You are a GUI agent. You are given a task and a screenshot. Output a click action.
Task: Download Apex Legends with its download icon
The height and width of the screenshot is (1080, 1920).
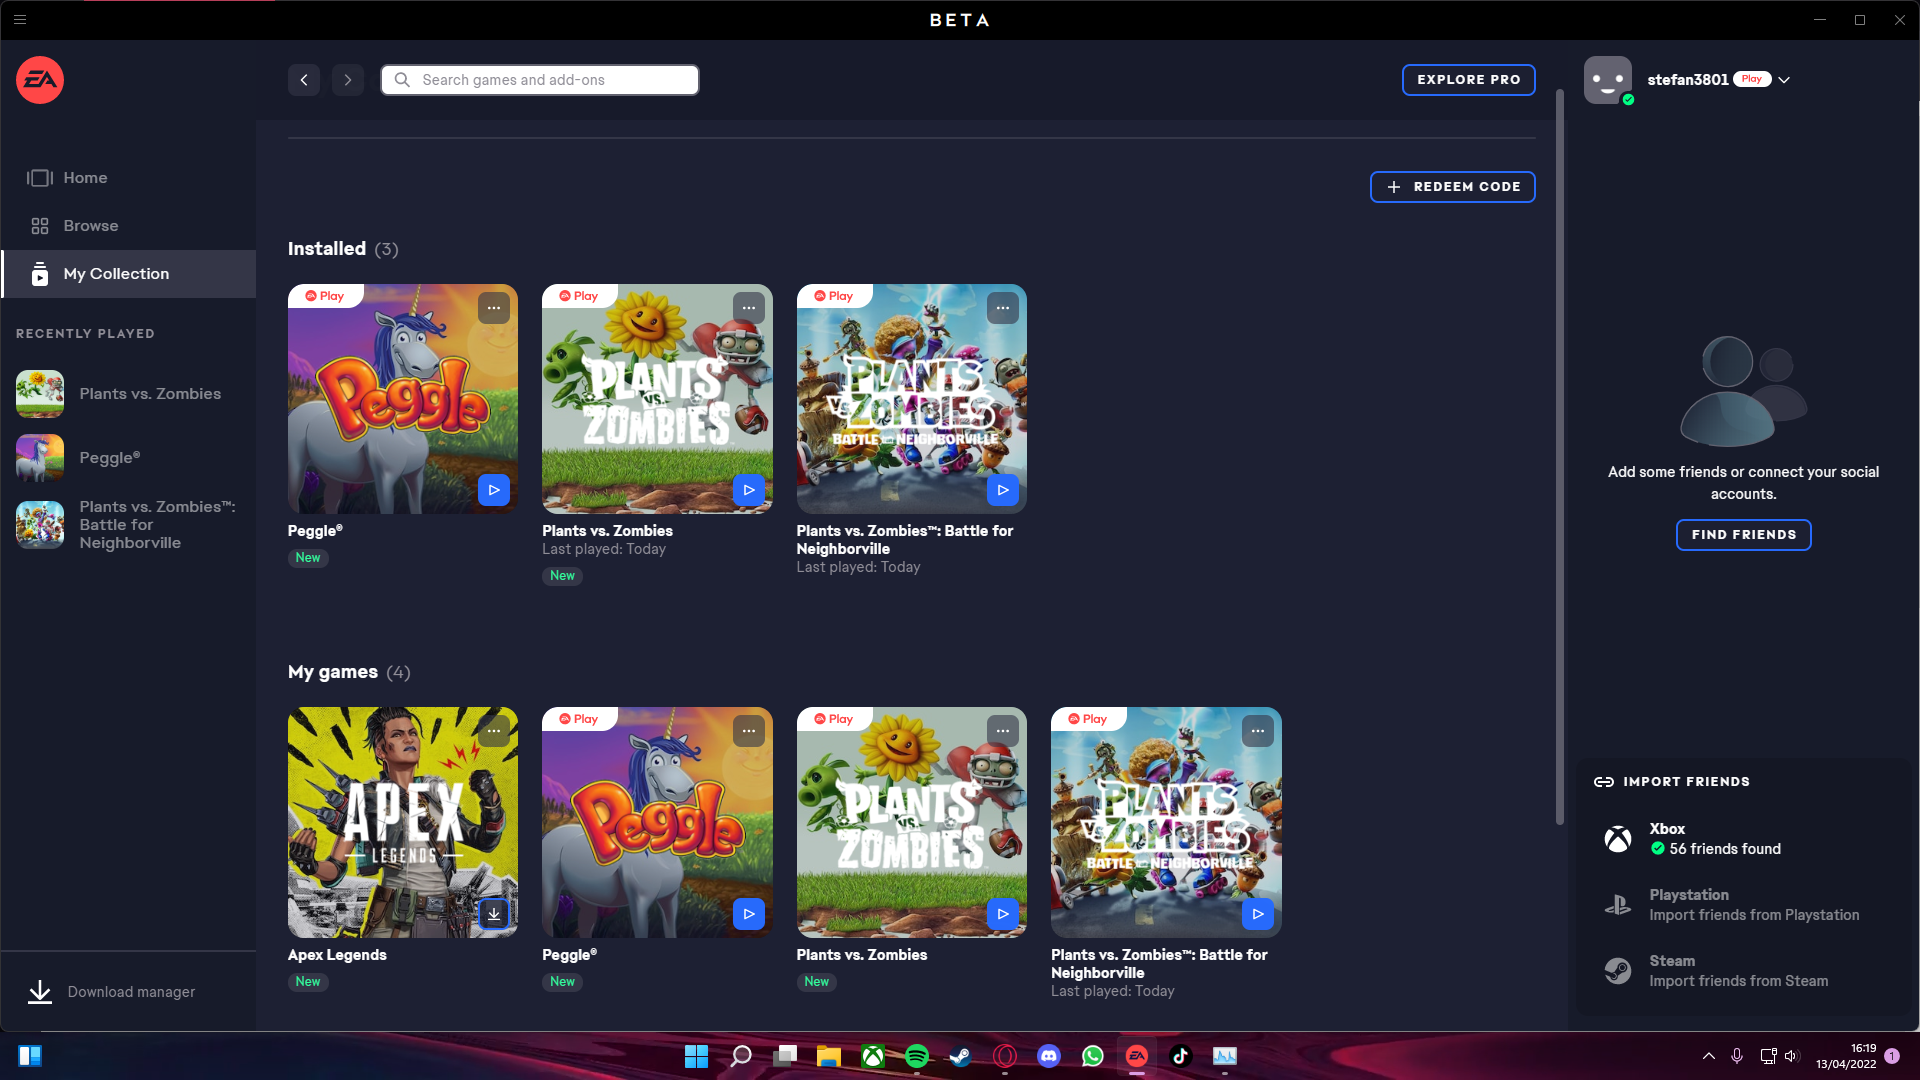(x=494, y=914)
